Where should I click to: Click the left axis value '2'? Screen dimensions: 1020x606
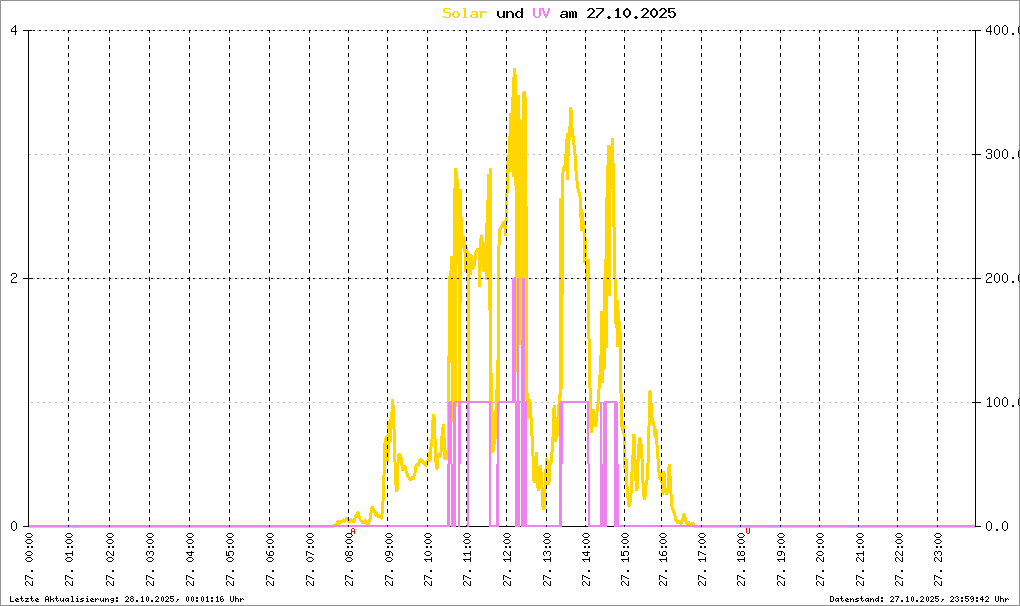coord(14,278)
